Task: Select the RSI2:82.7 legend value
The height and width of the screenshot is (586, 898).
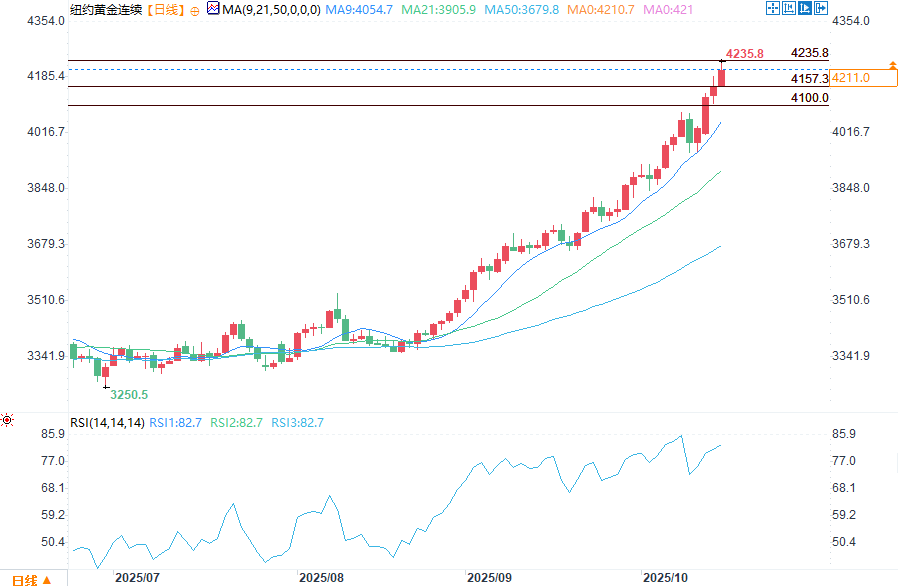Action: (236, 423)
